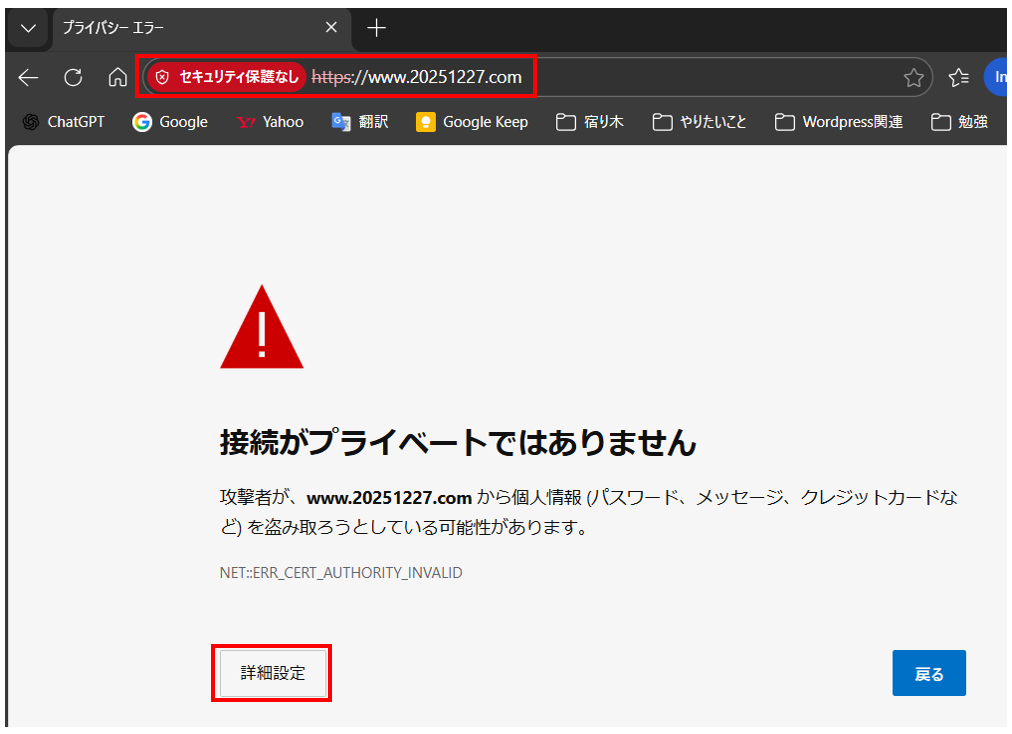Click the back arrow navigation icon

click(x=28, y=77)
